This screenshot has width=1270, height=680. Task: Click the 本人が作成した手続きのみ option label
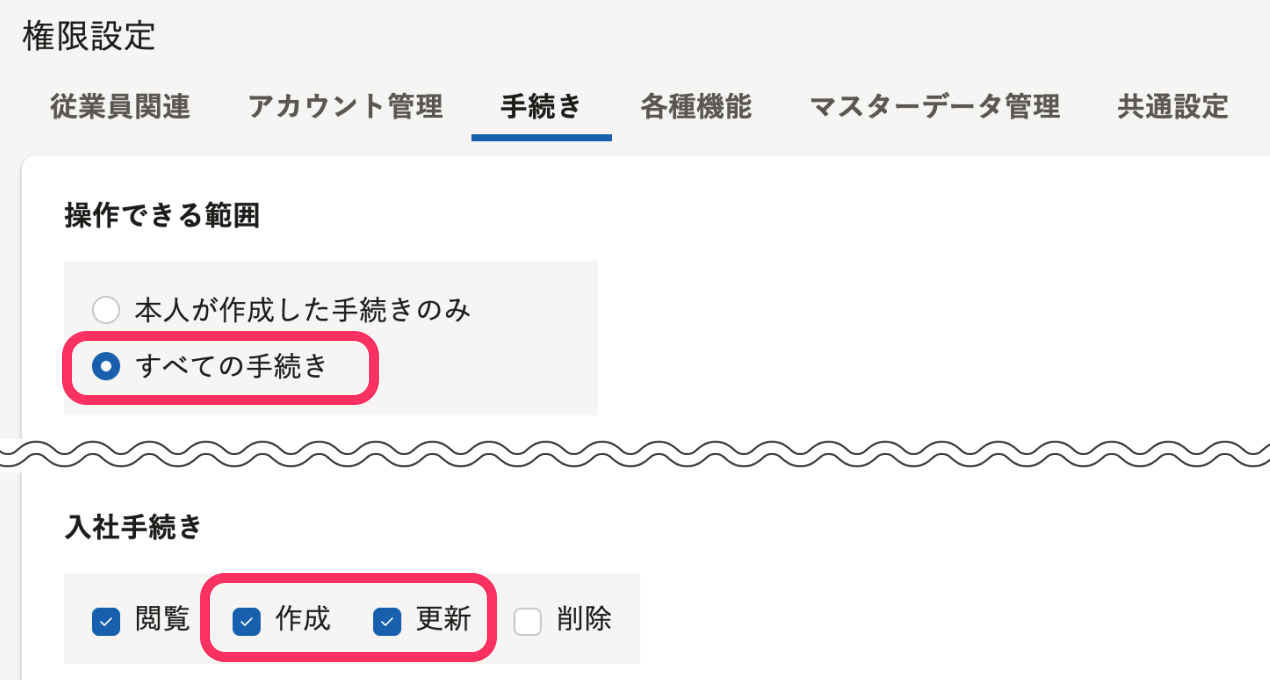click(x=303, y=310)
